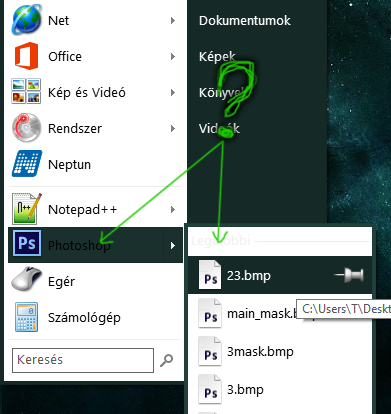
Task: Expand the Notepad++ recent files arrow
Action: [173, 209]
